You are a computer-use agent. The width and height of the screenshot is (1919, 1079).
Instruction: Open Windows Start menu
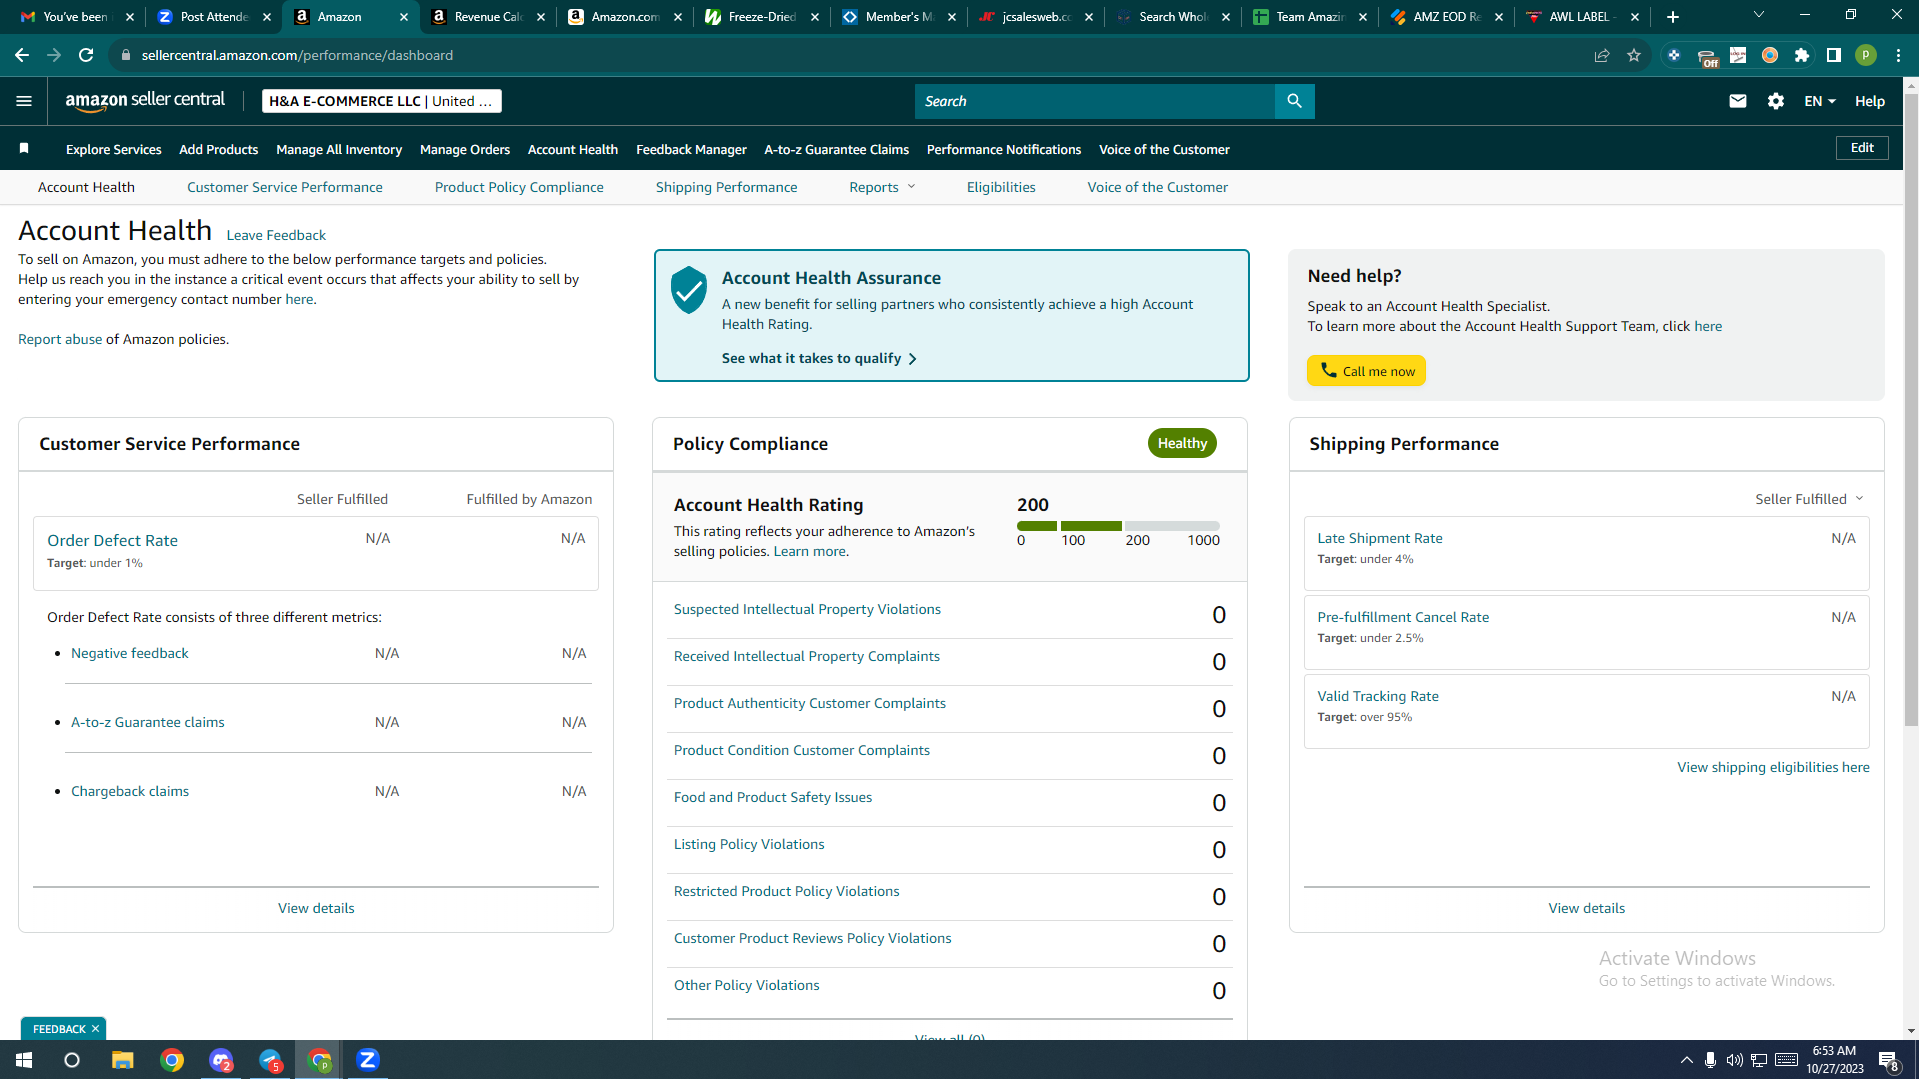coord(24,1060)
